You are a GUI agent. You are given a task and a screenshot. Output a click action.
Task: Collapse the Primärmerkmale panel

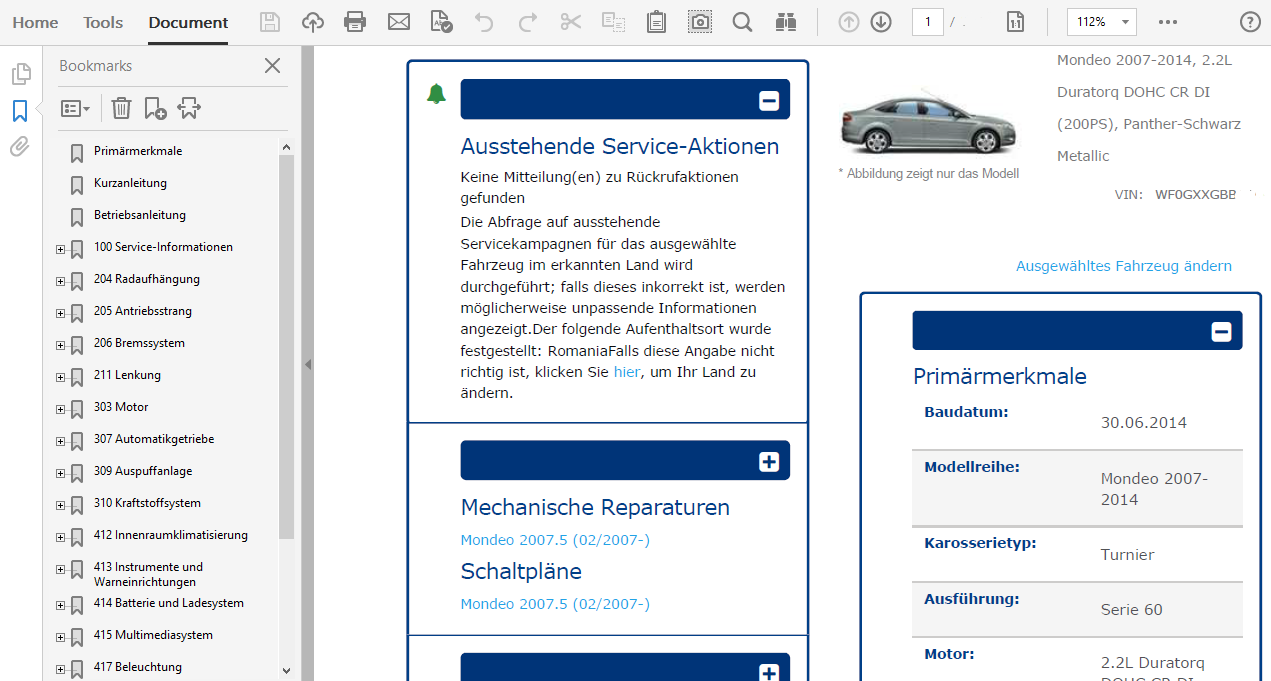pyautogui.click(x=1220, y=332)
